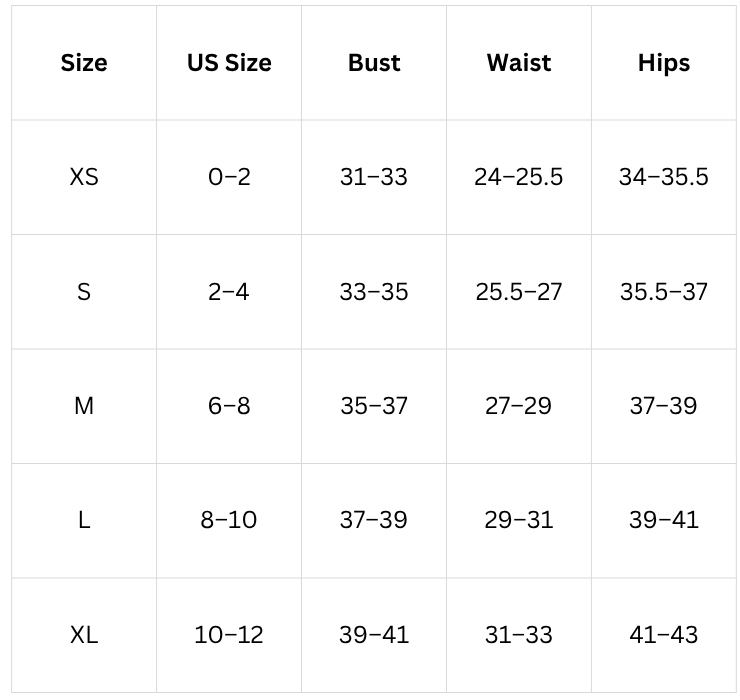Viewport: 740px width, 700px height.
Task: Click the US Size column header
Action: tap(229, 63)
